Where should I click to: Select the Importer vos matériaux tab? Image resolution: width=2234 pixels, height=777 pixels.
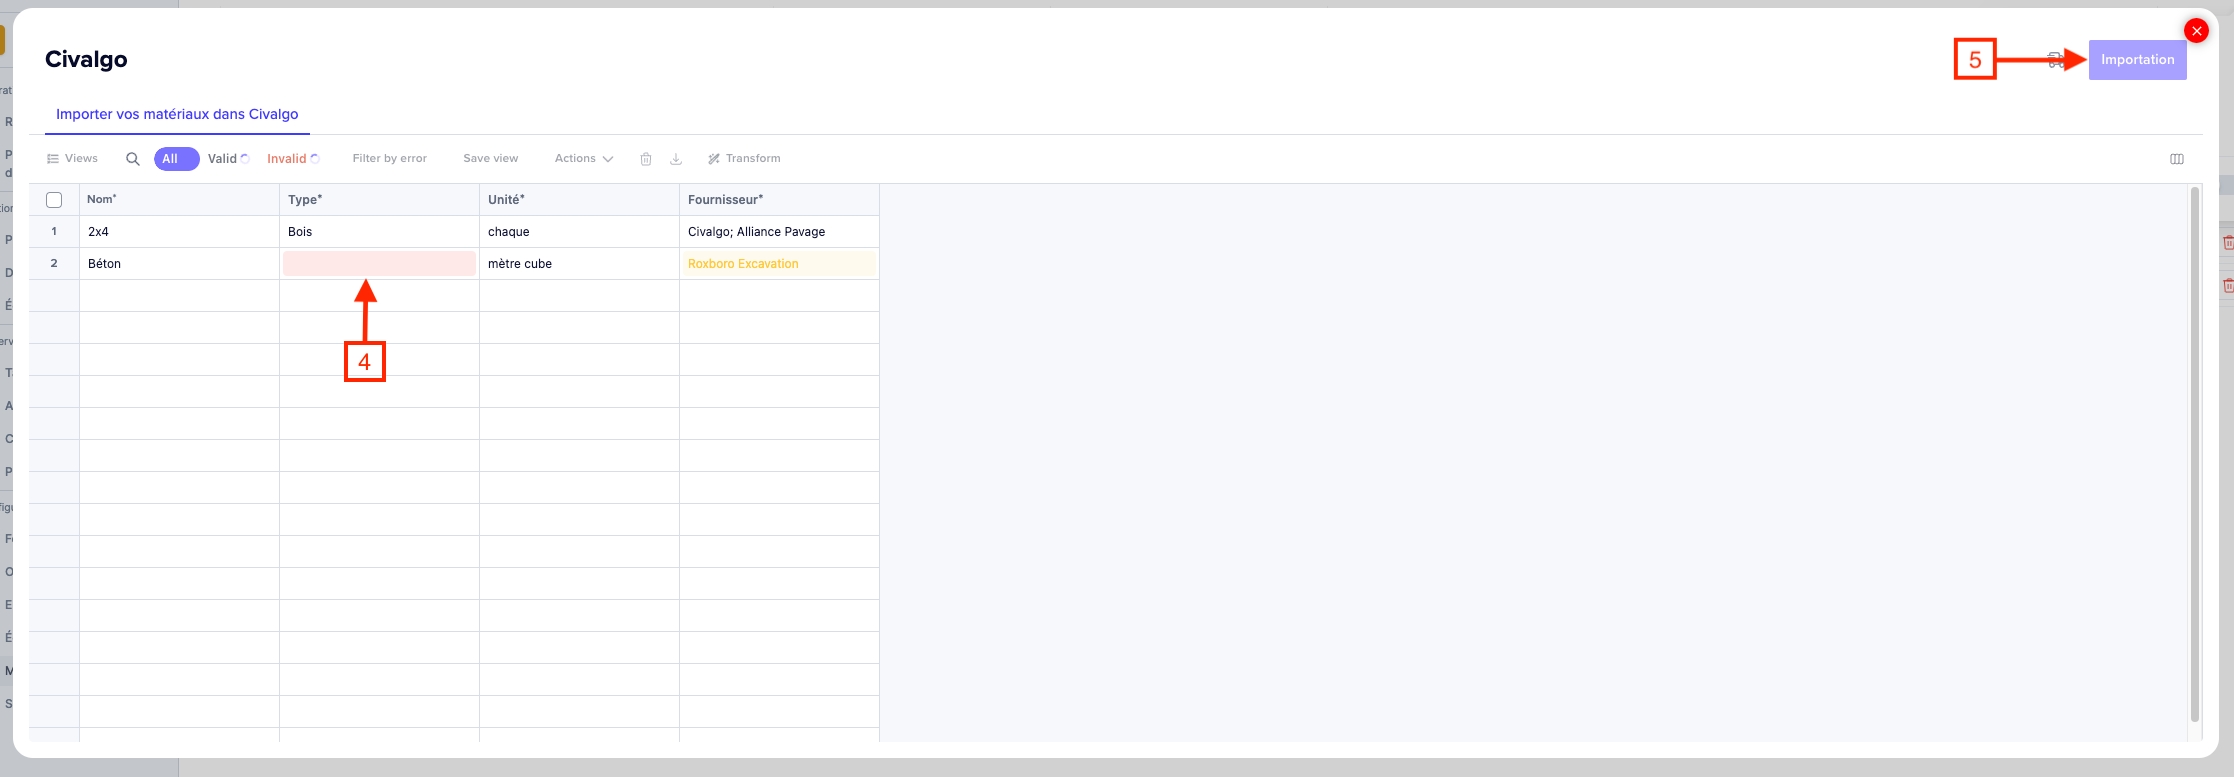tap(177, 115)
